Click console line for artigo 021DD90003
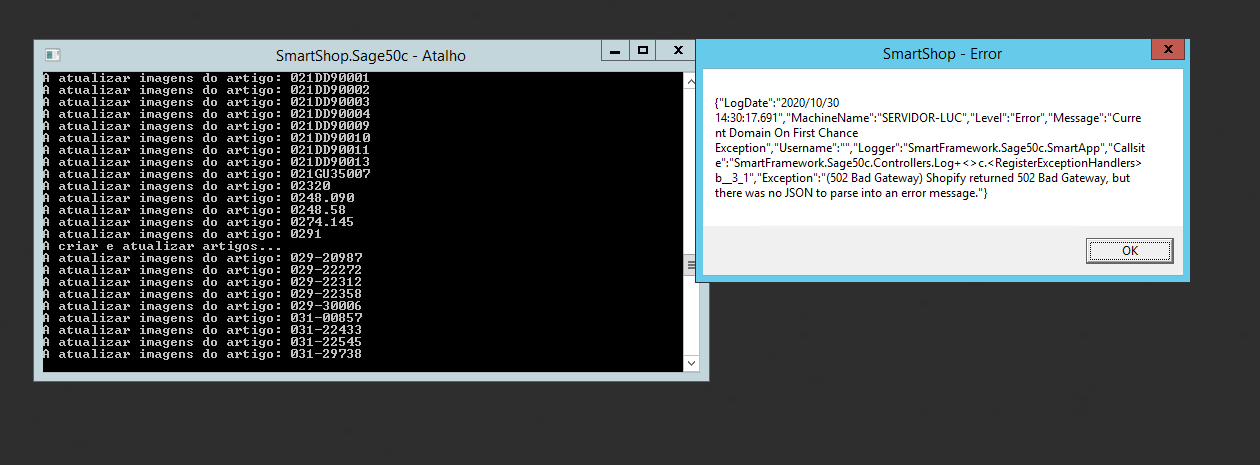 207,101
